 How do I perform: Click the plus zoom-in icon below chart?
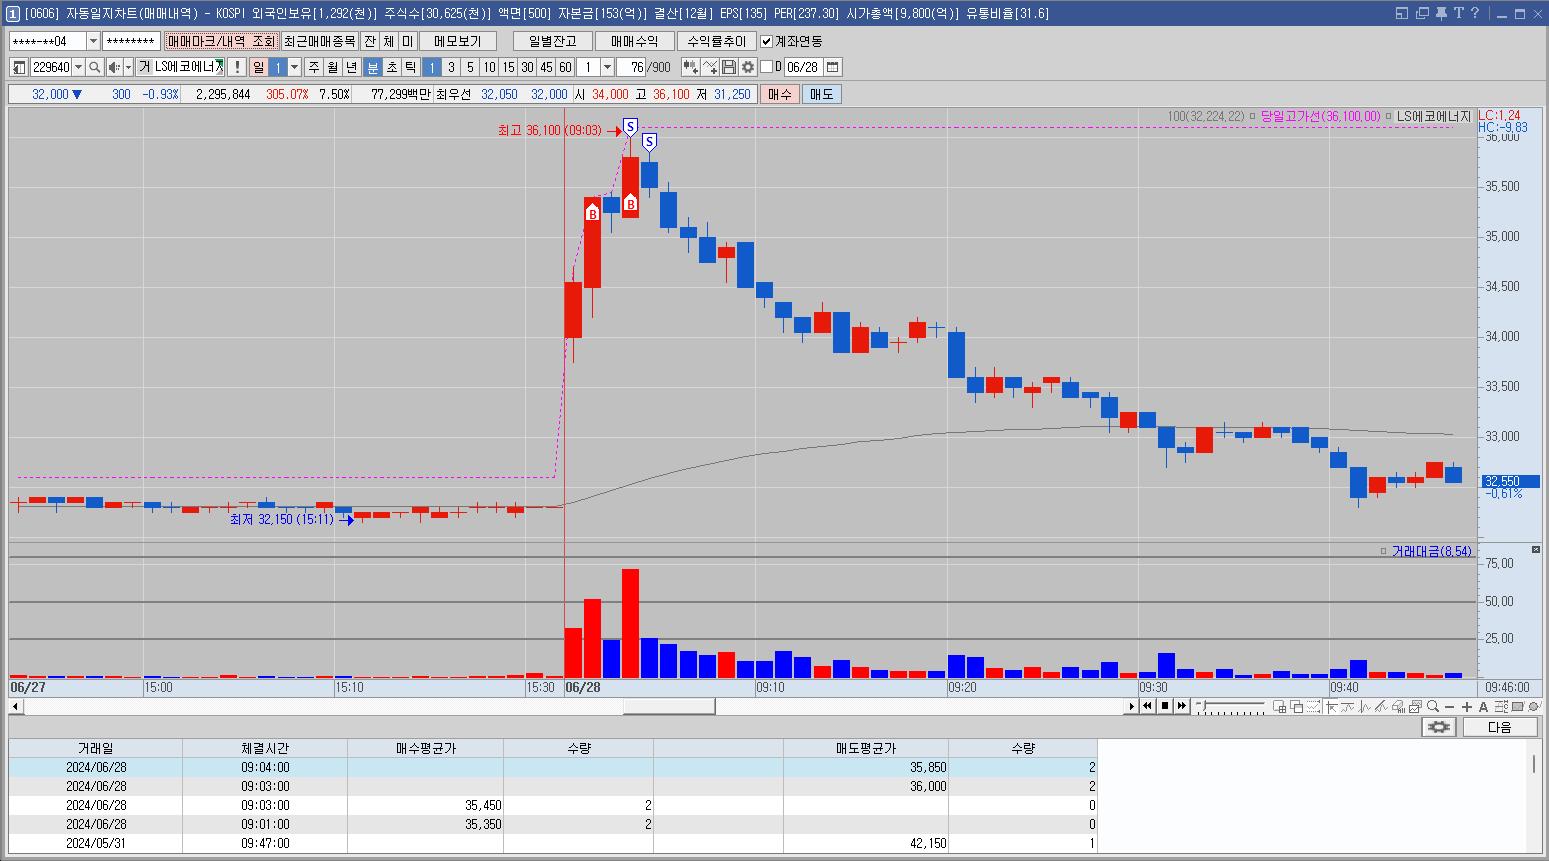[1466, 707]
